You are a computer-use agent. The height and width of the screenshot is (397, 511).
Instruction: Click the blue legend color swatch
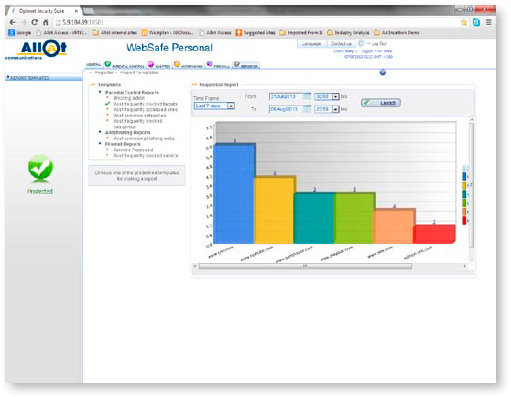pos(464,176)
